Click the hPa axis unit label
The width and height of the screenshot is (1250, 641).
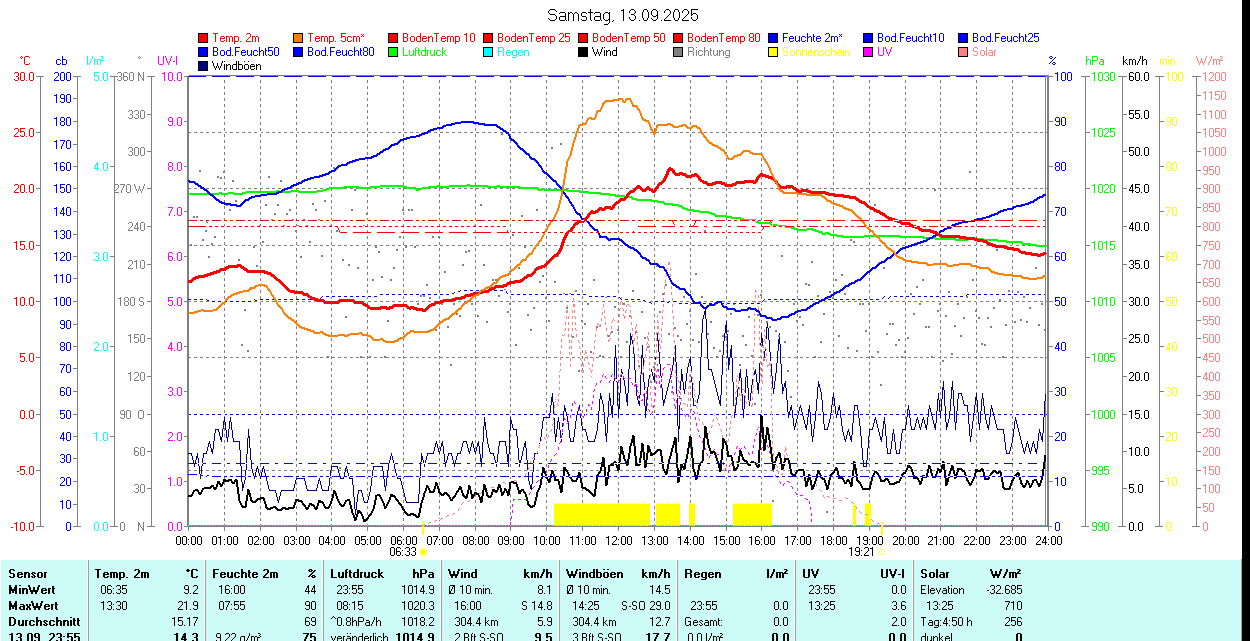point(1094,61)
